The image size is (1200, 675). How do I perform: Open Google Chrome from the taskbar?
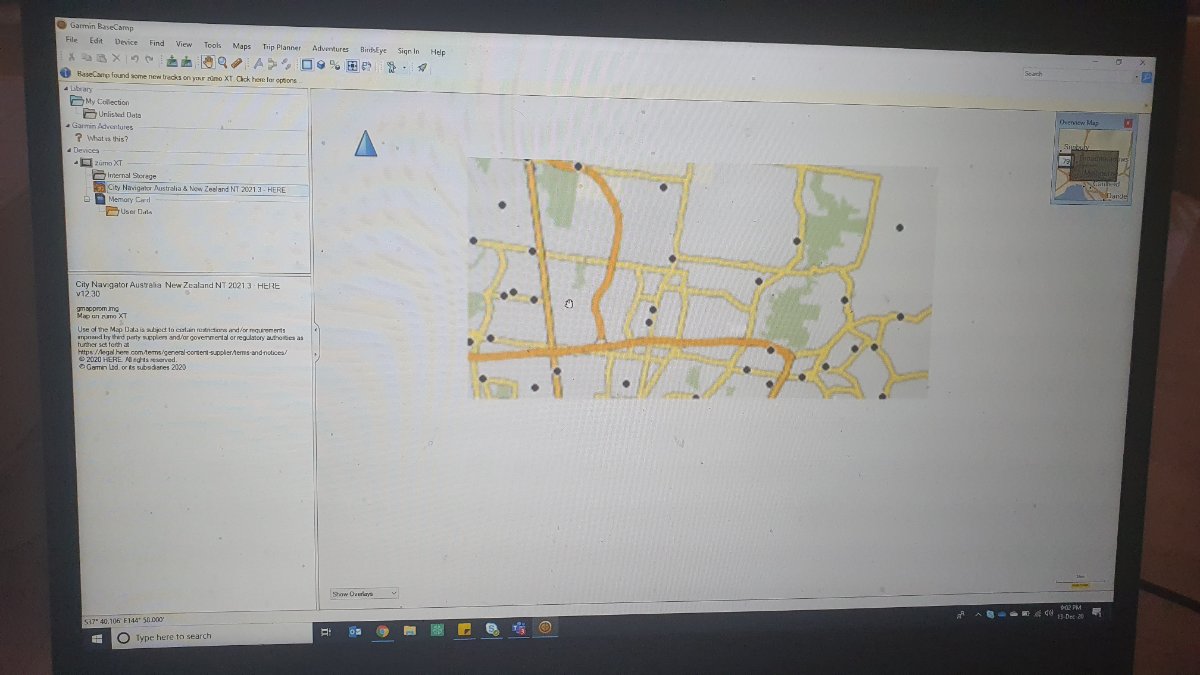(x=382, y=632)
